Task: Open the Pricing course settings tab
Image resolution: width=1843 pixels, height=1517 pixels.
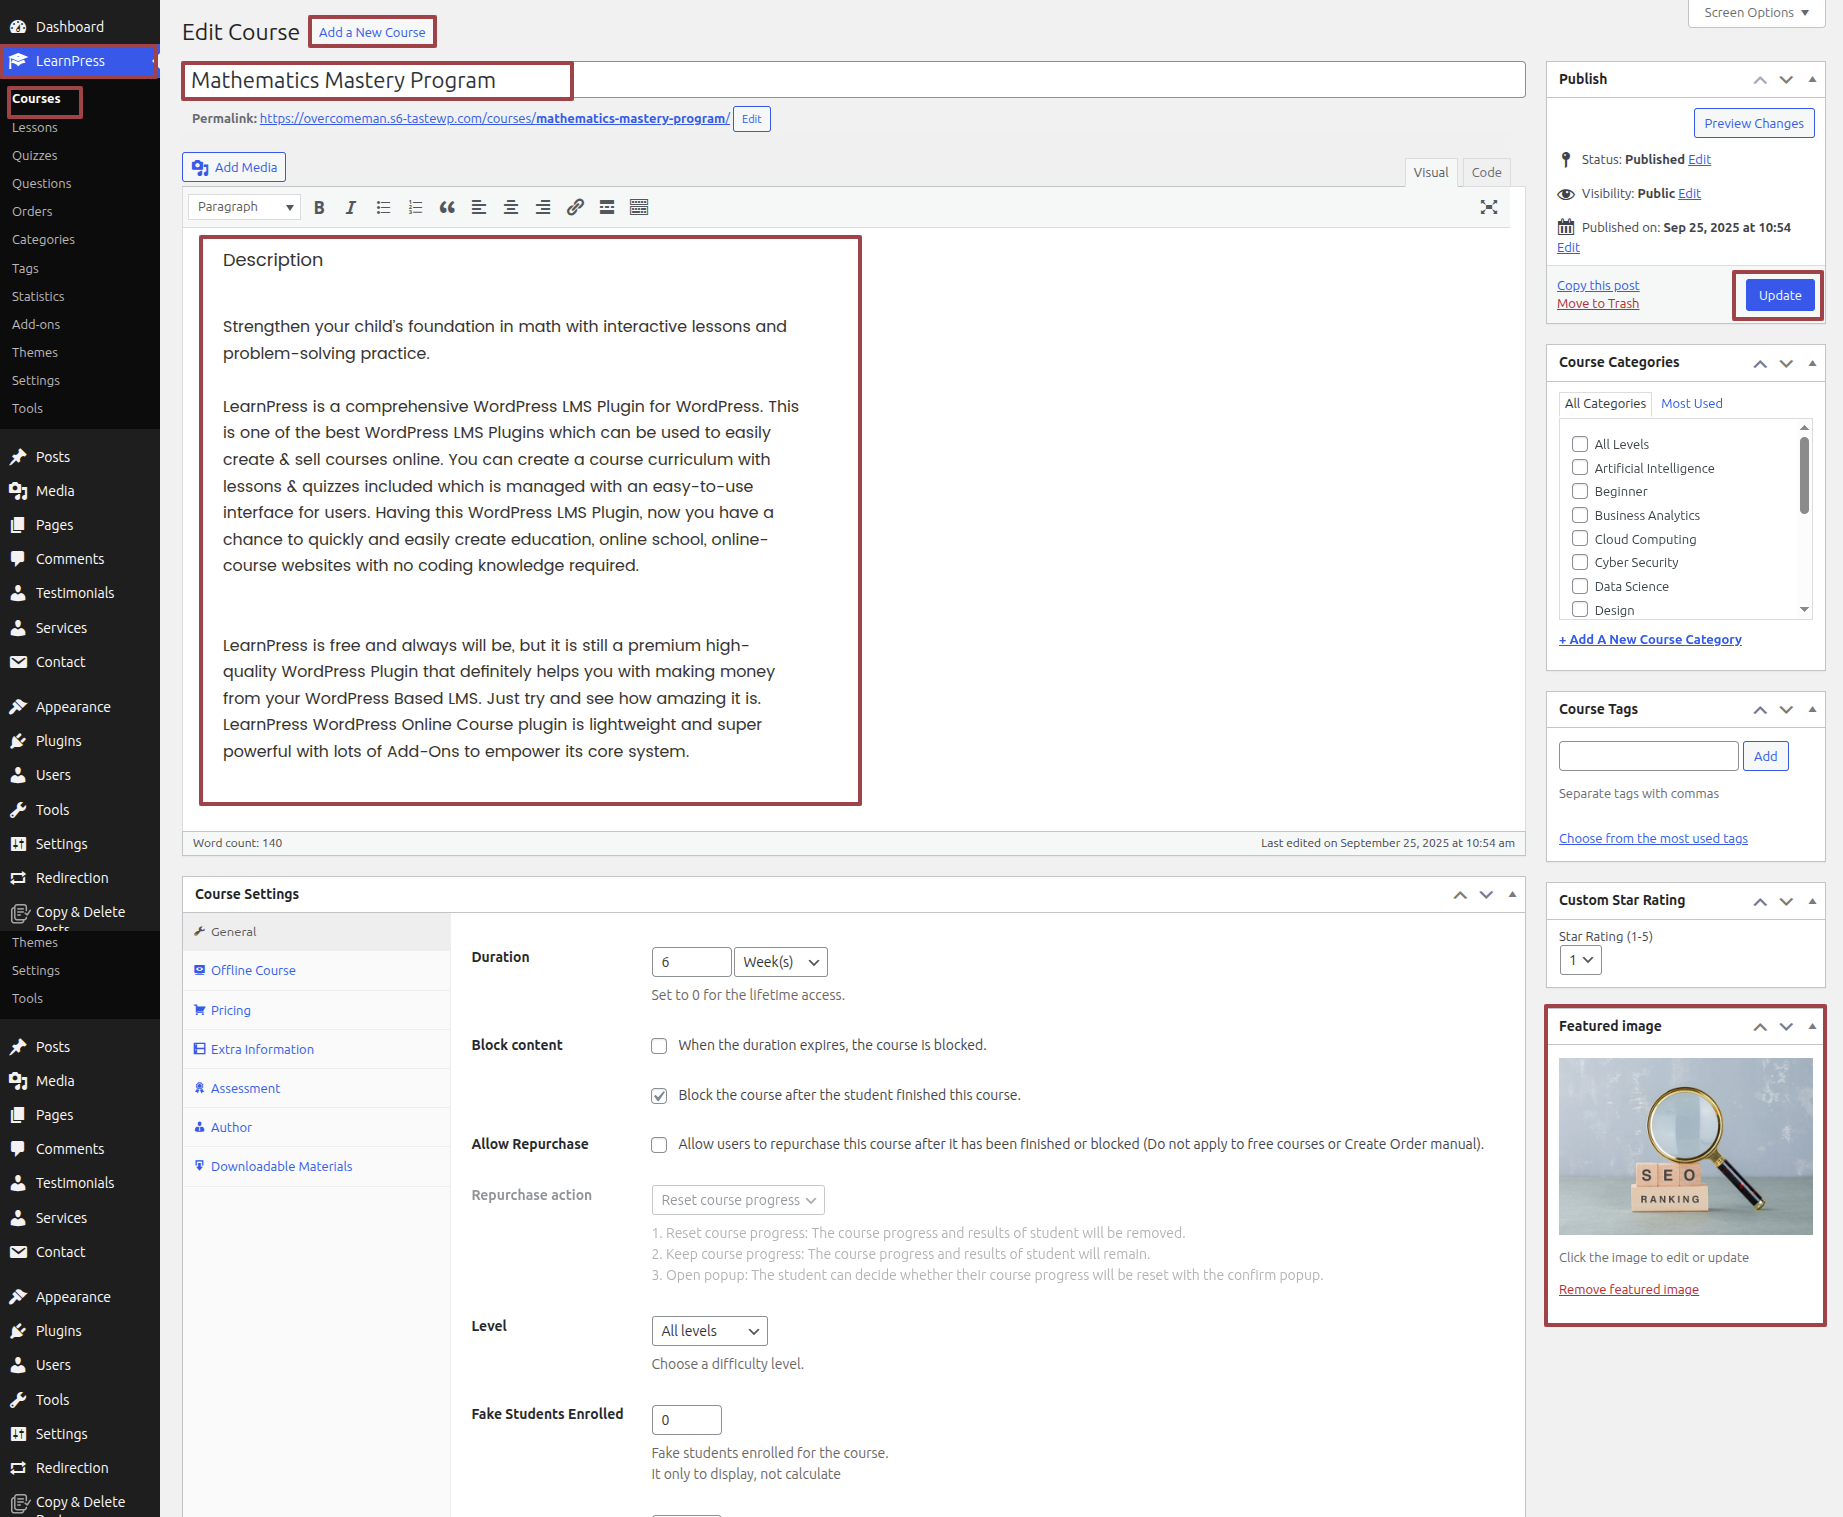Action: click(x=231, y=1010)
